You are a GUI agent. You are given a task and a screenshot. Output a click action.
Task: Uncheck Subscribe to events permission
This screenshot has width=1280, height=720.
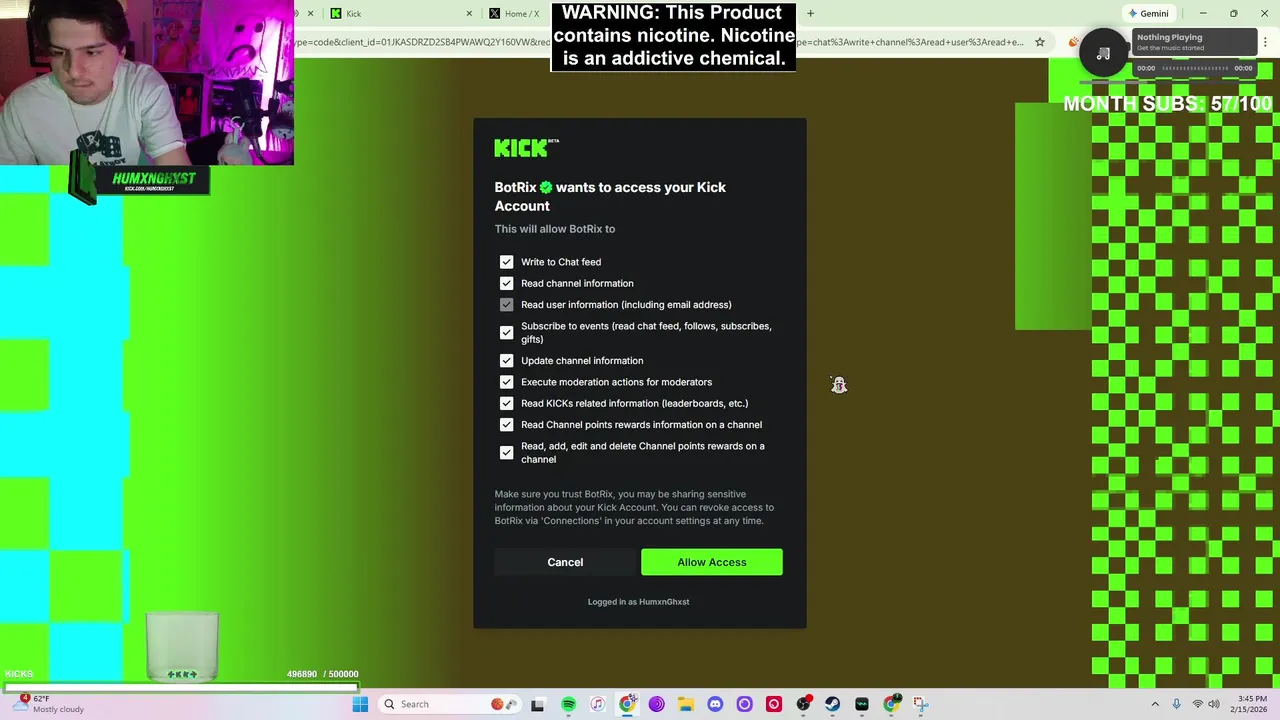[506, 332]
